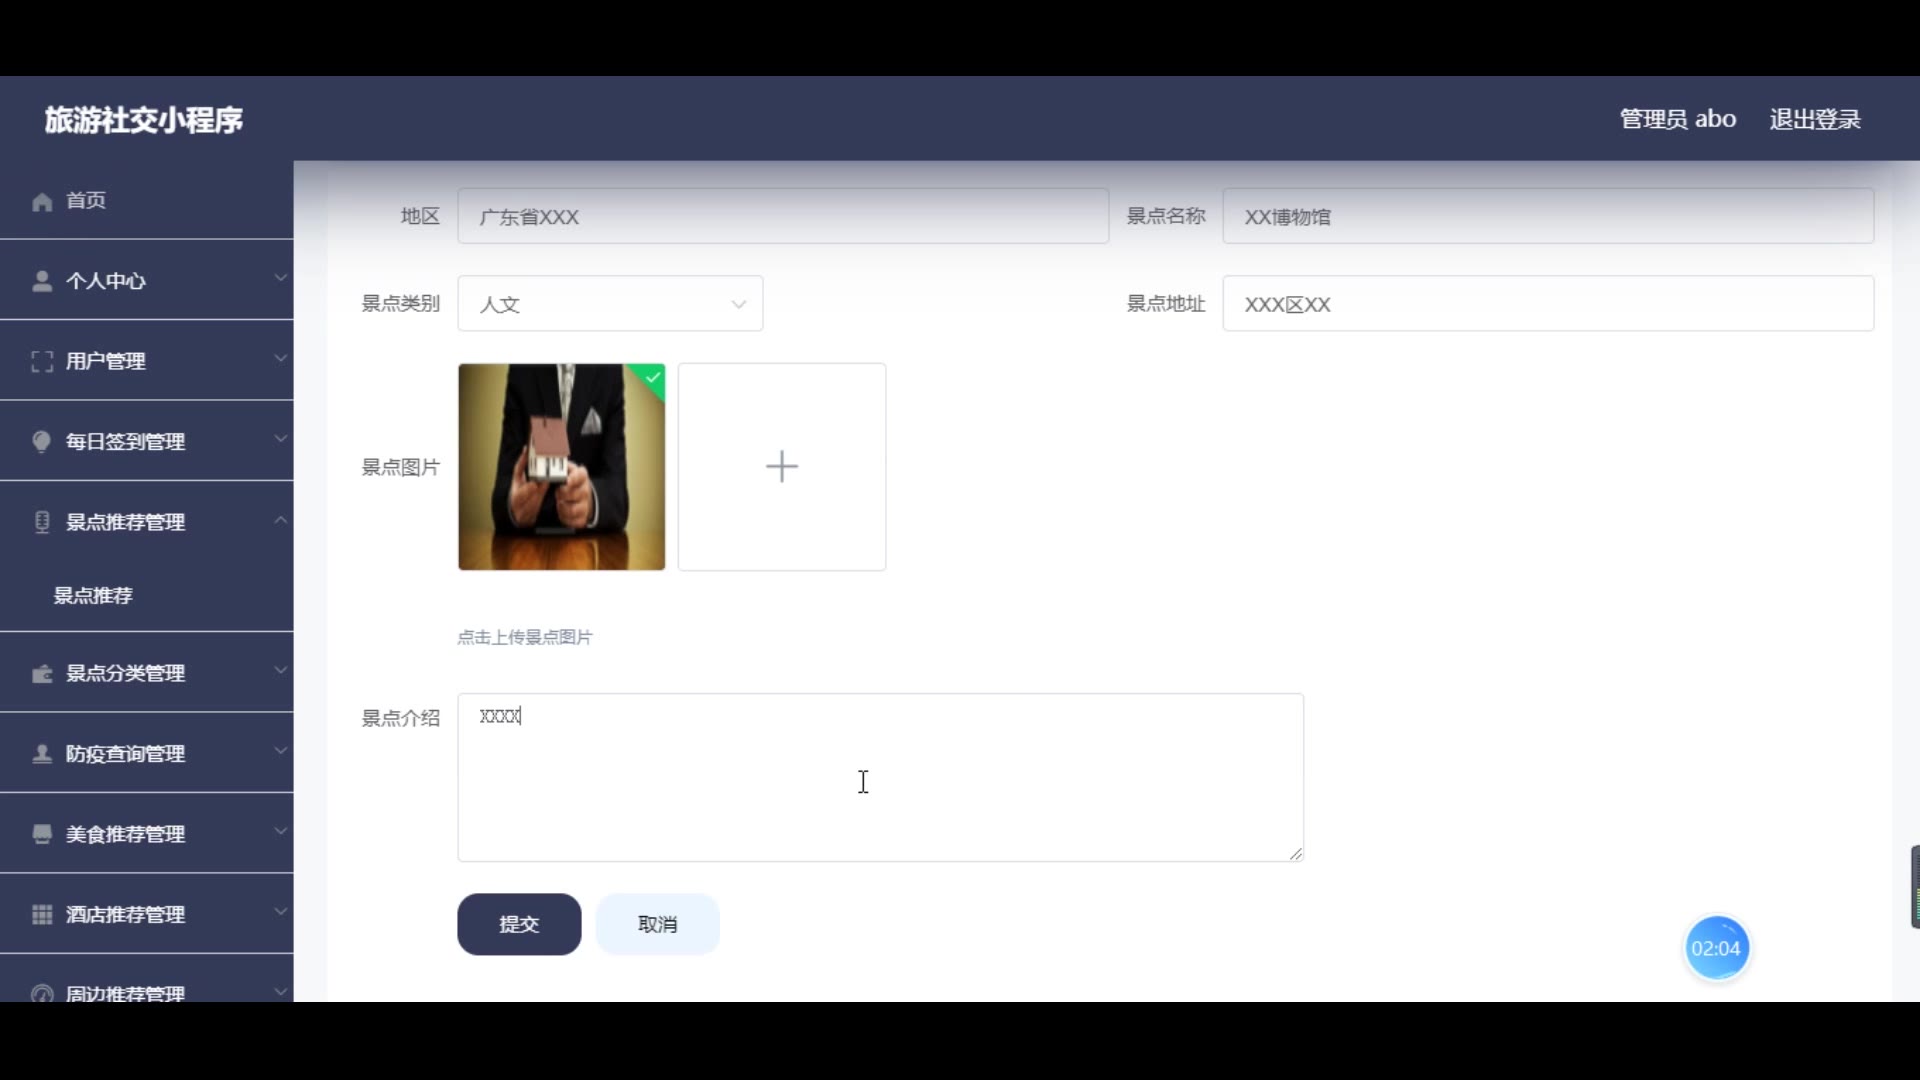Click the 景点类别 label
This screenshot has height=1080, width=1920.
coord(400,304)
